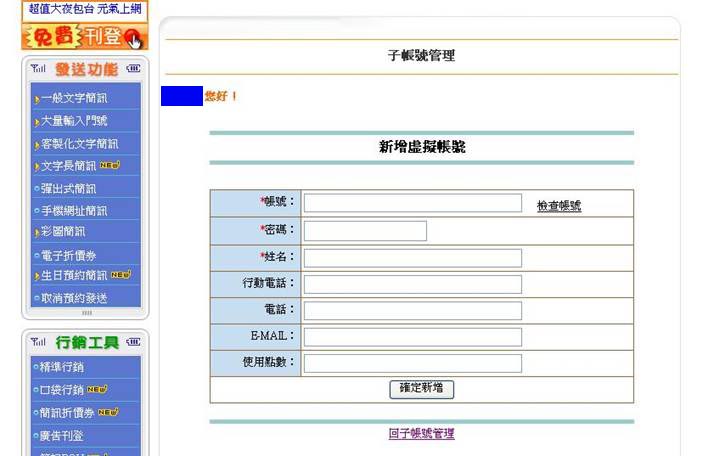Viewport: 708px width, 456px height.
Task: Open 文字長簡訊 menu item
Action: [x=72, y=166]
